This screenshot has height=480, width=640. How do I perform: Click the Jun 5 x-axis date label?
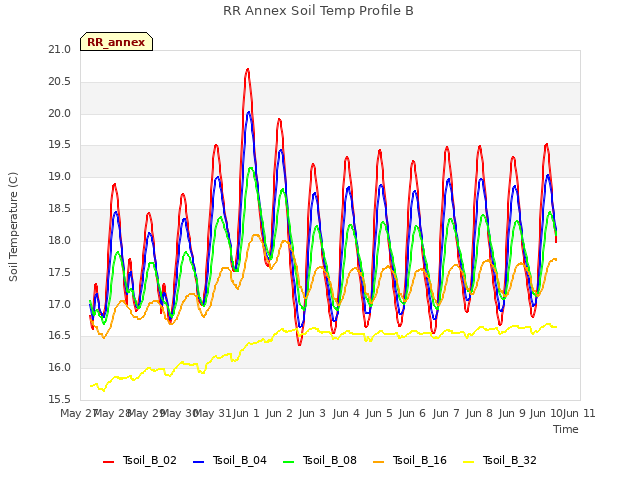[379, 414]
